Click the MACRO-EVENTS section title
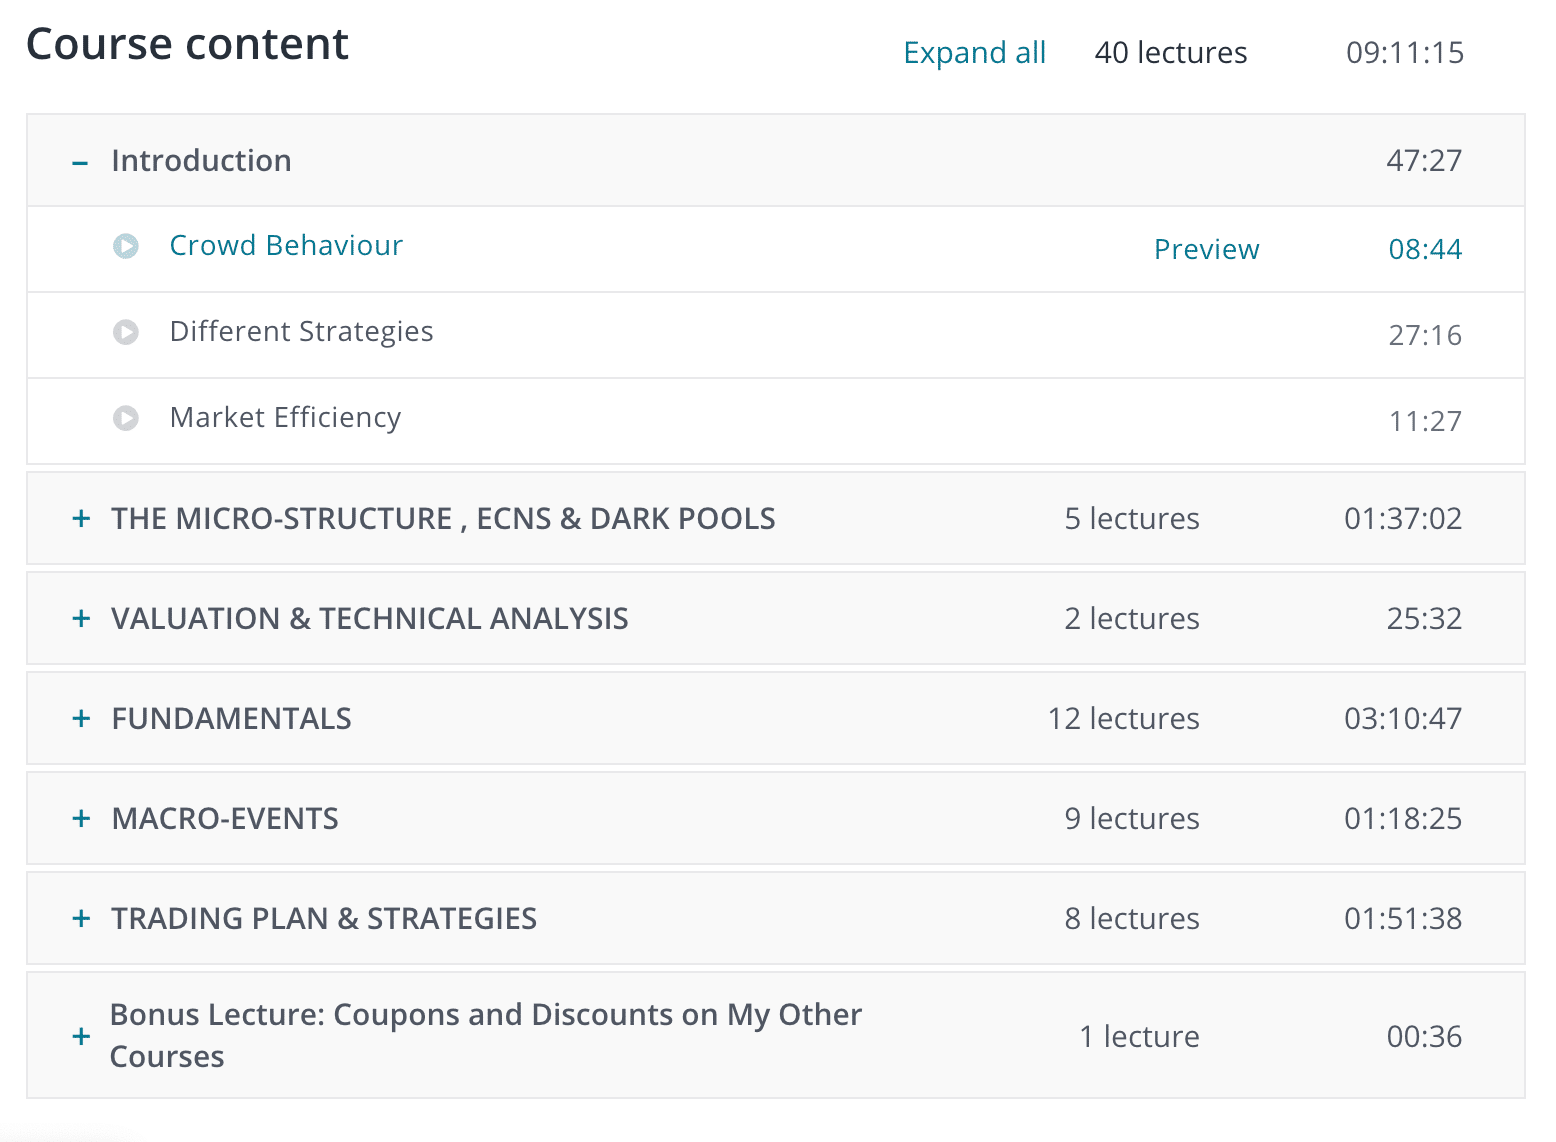 point(225,819)
